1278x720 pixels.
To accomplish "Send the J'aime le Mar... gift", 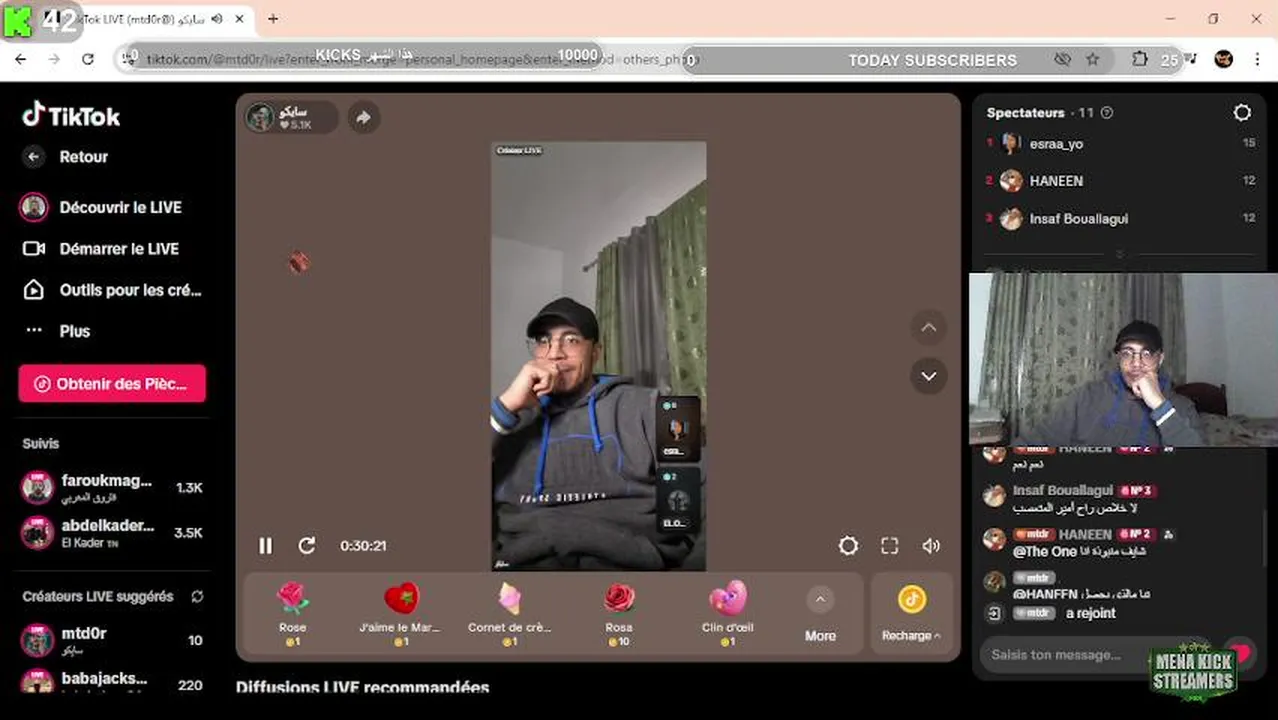I will [400, 614].
